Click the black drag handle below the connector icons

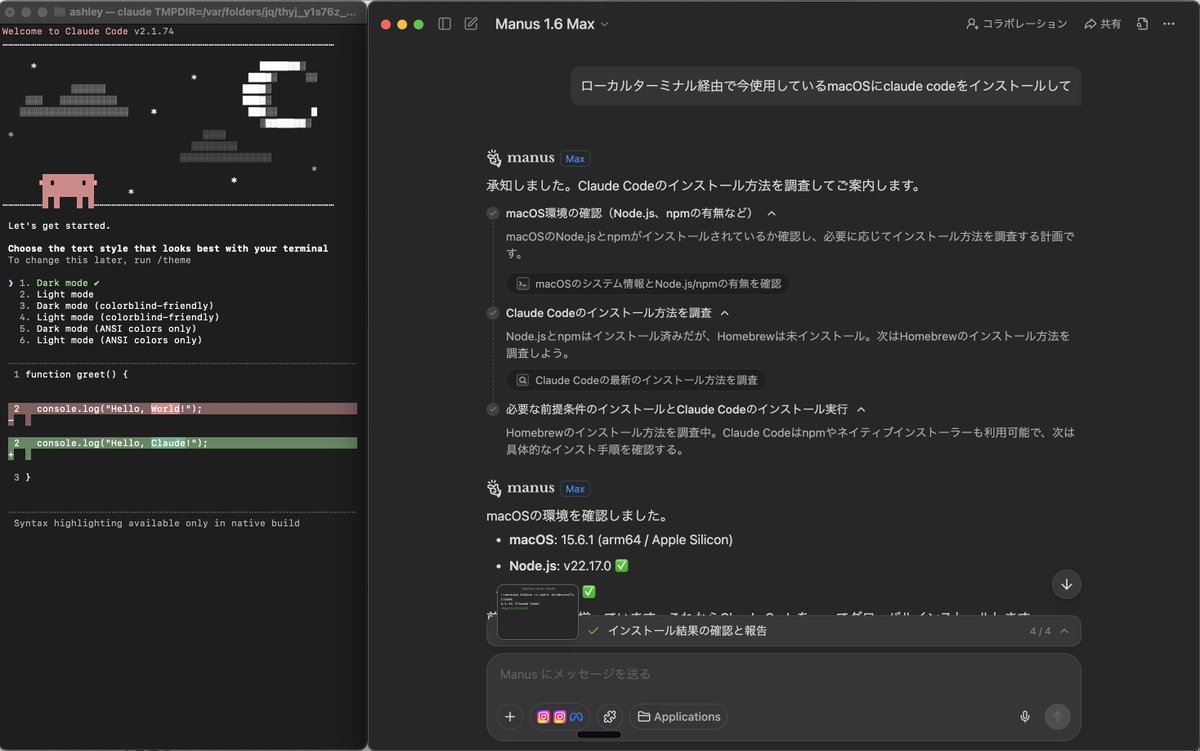click(x=600, y=733)
